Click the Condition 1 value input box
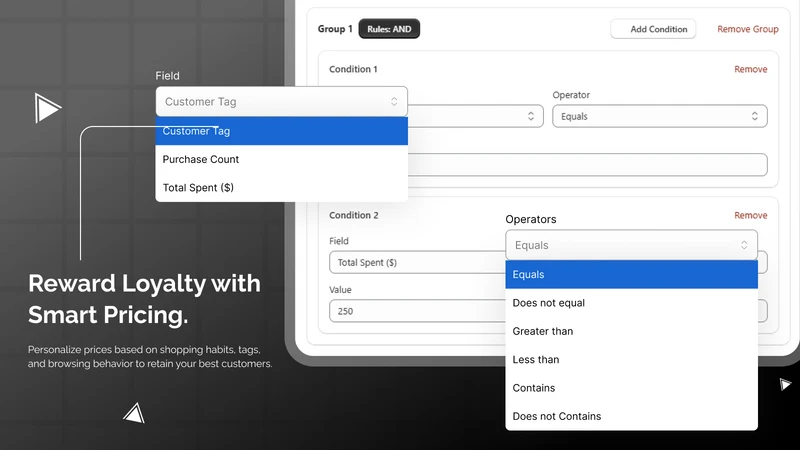Viewport: 800px width, 450px height. pos(588,165)
